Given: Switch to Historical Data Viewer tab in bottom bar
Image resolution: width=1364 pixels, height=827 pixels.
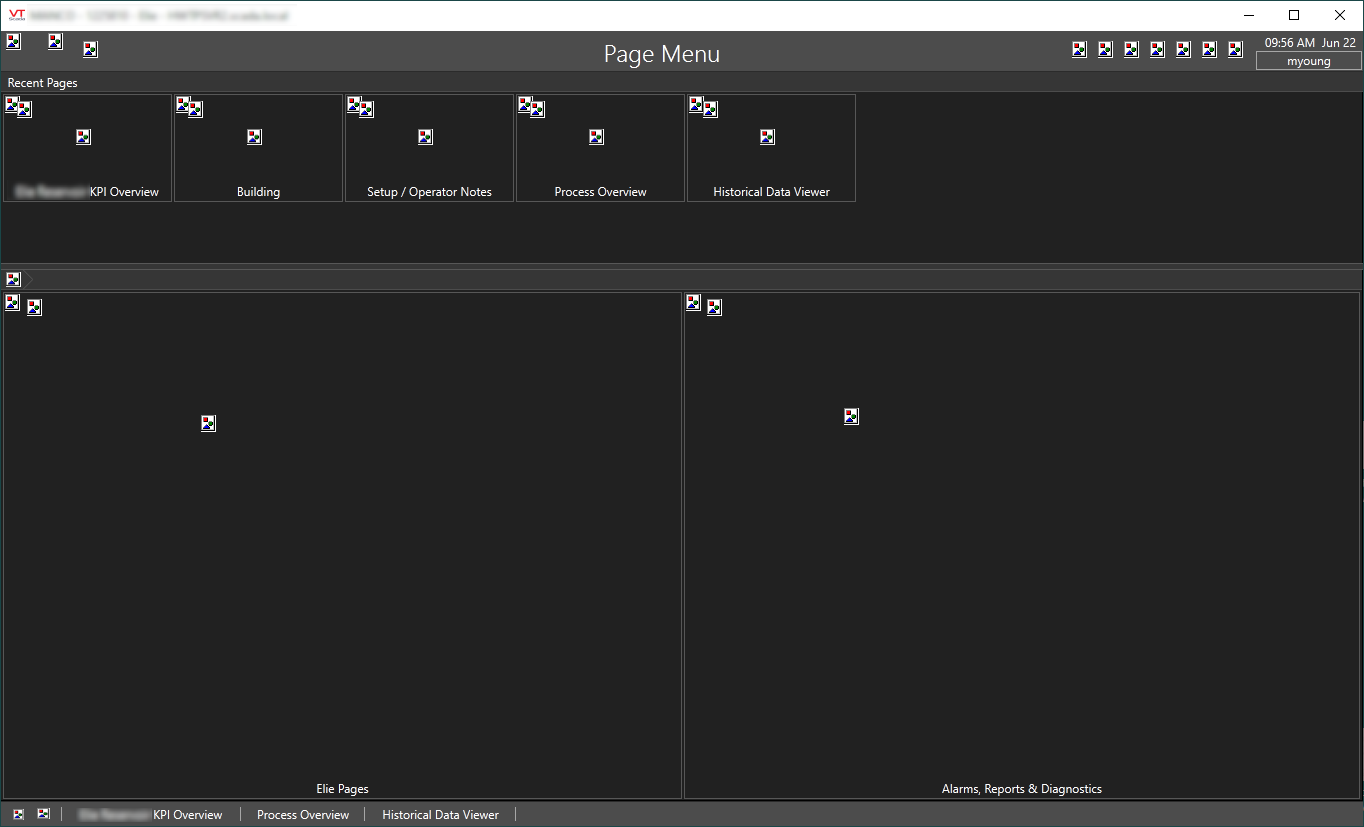Looking at the screenshot, I should tap(440, 815).
